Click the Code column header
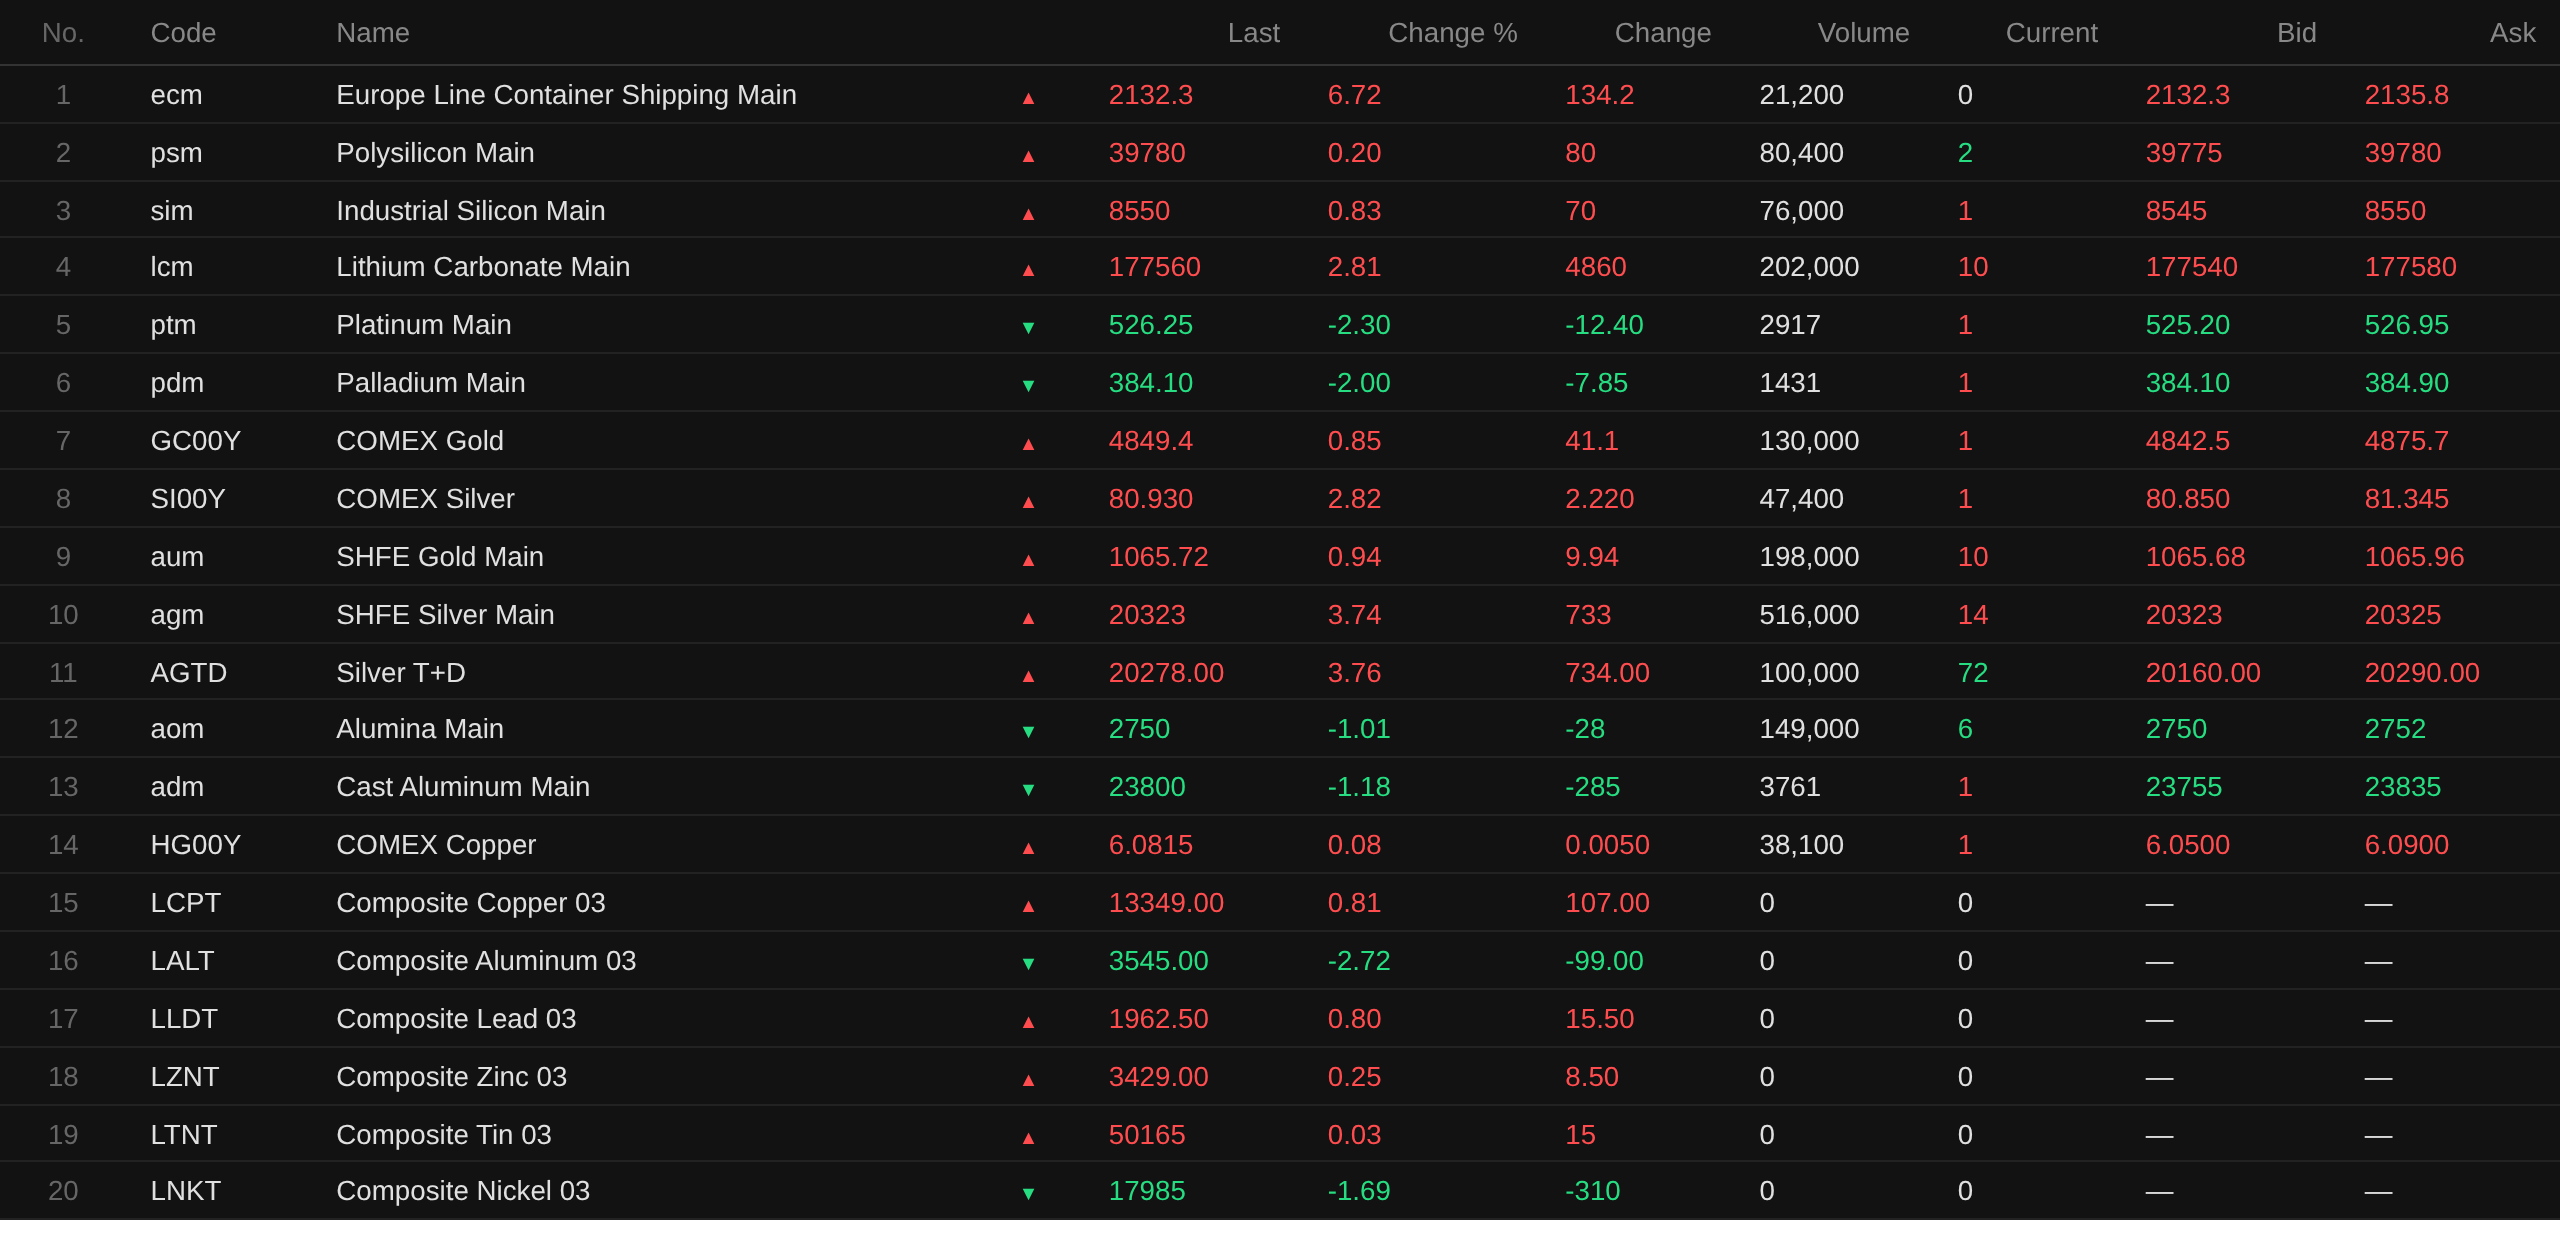 (183, 33)
